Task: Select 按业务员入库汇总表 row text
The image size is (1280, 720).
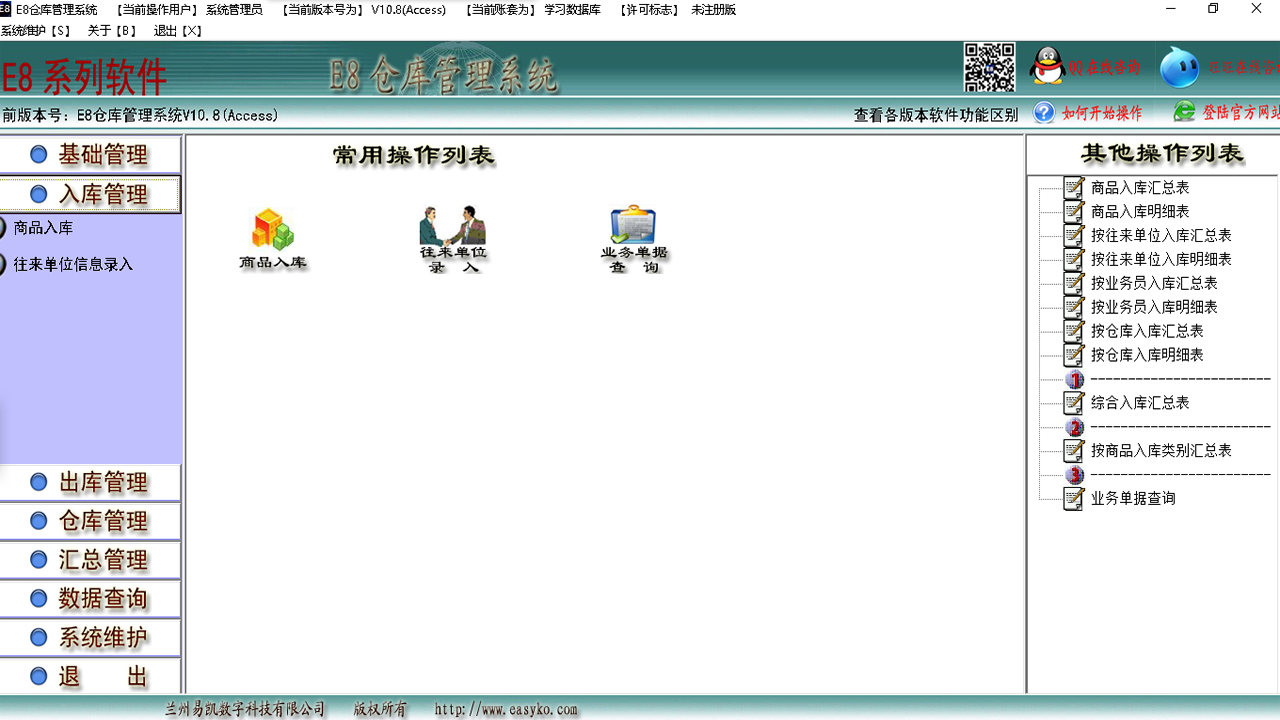Action: [x=1154, y=283]
